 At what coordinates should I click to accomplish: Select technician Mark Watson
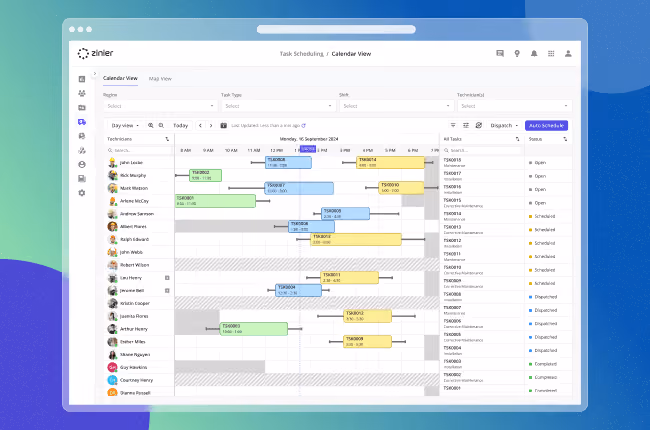[133, 188]
